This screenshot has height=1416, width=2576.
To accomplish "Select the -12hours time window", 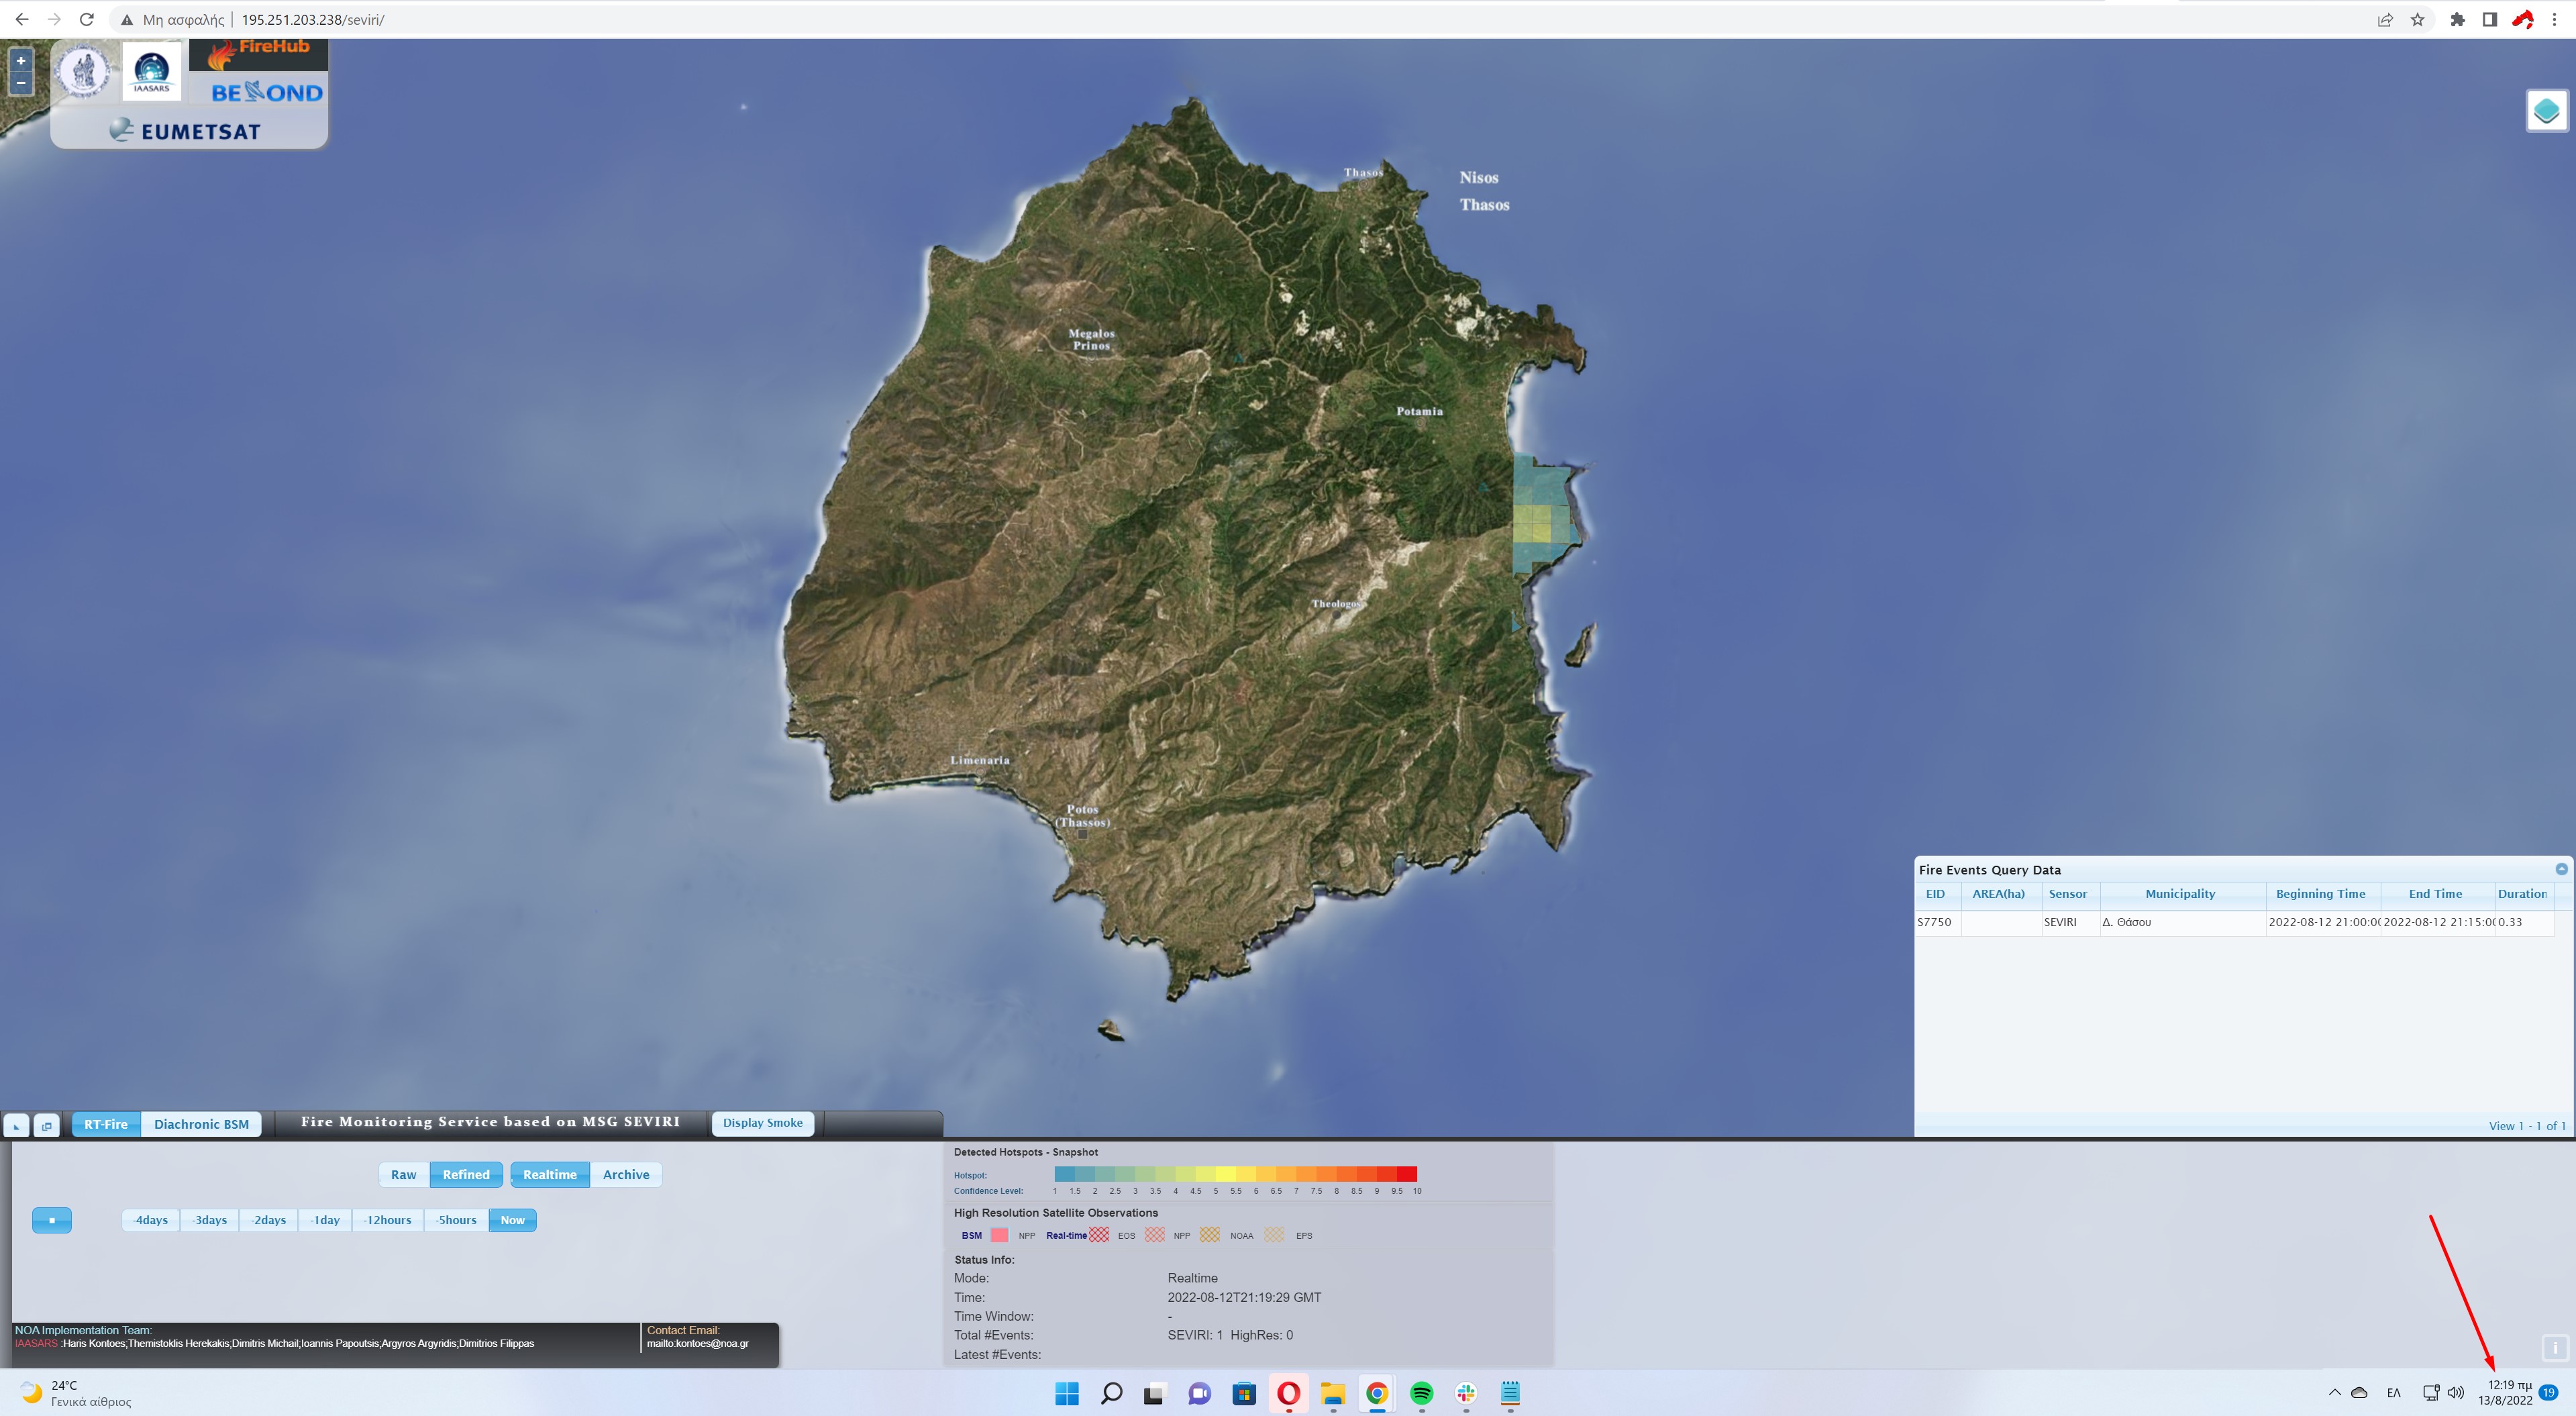I will [387, 1220].
